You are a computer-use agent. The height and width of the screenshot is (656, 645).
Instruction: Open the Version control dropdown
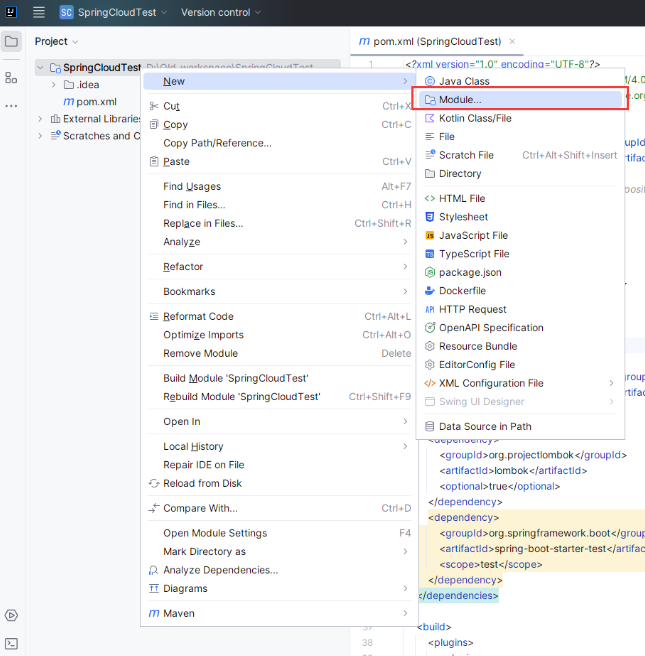pos(221,12)
